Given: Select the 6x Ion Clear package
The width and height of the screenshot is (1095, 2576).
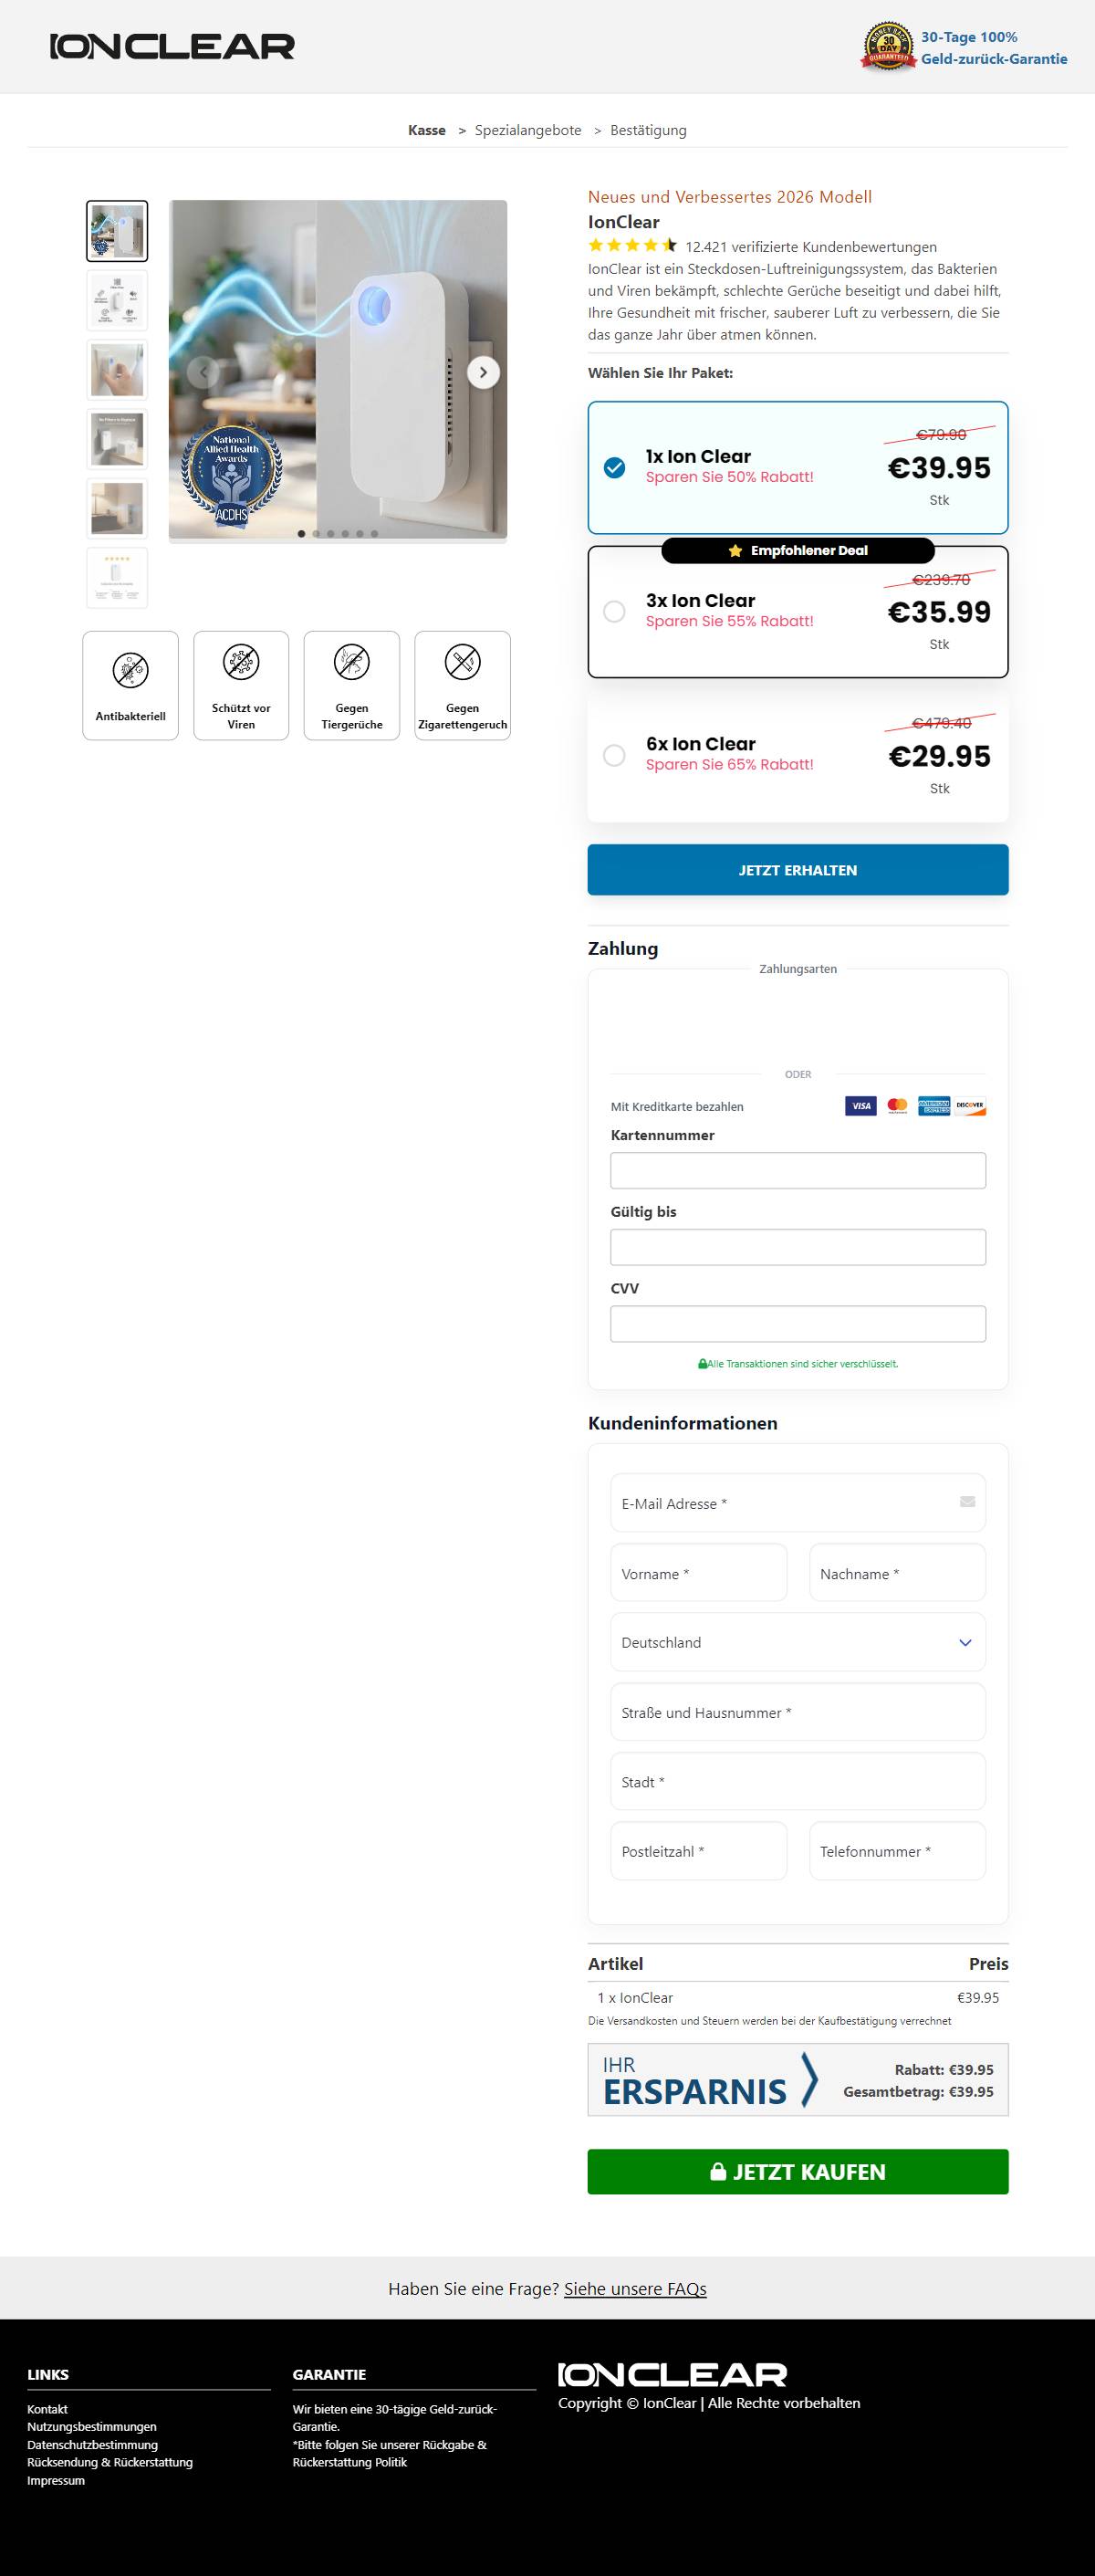Looking at the screenshot, I should (798, 756).
